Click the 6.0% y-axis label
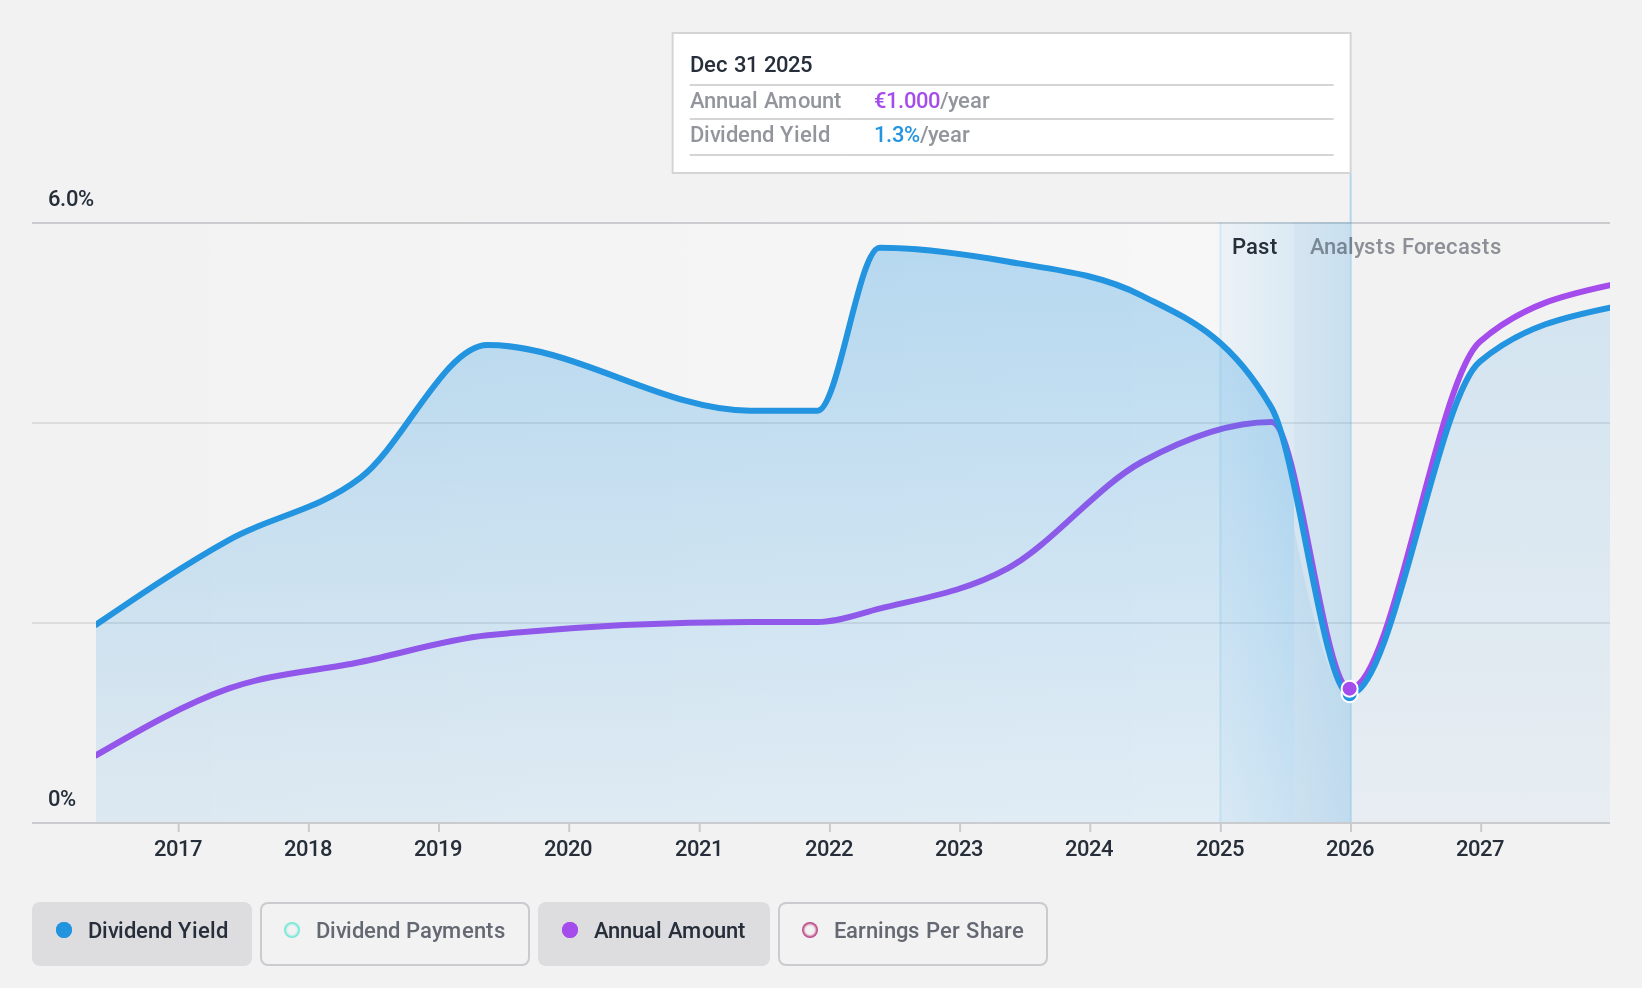 pos(71,199)
